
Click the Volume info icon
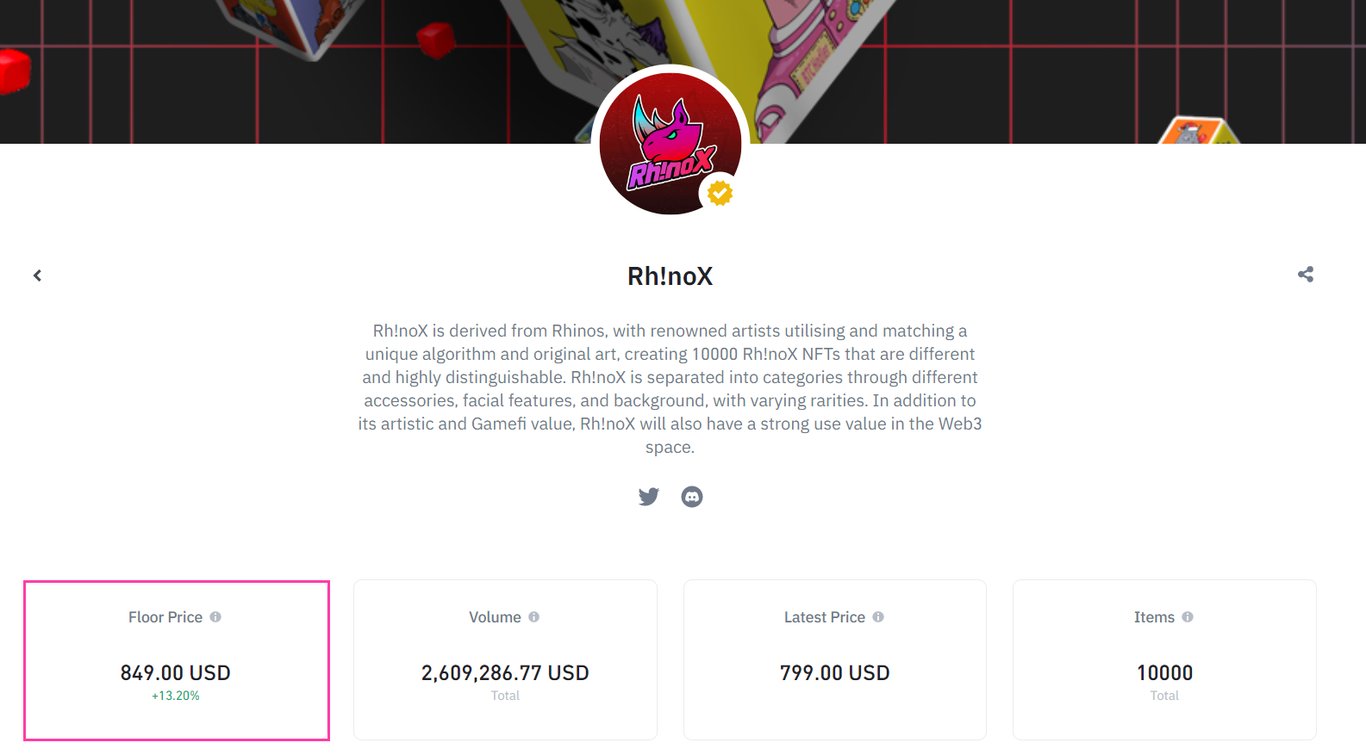pos(534,617)
